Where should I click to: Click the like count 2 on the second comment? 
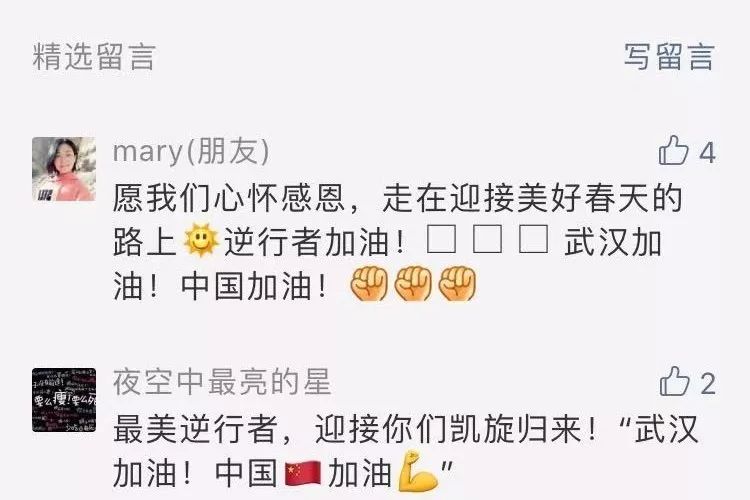[708, 384]
